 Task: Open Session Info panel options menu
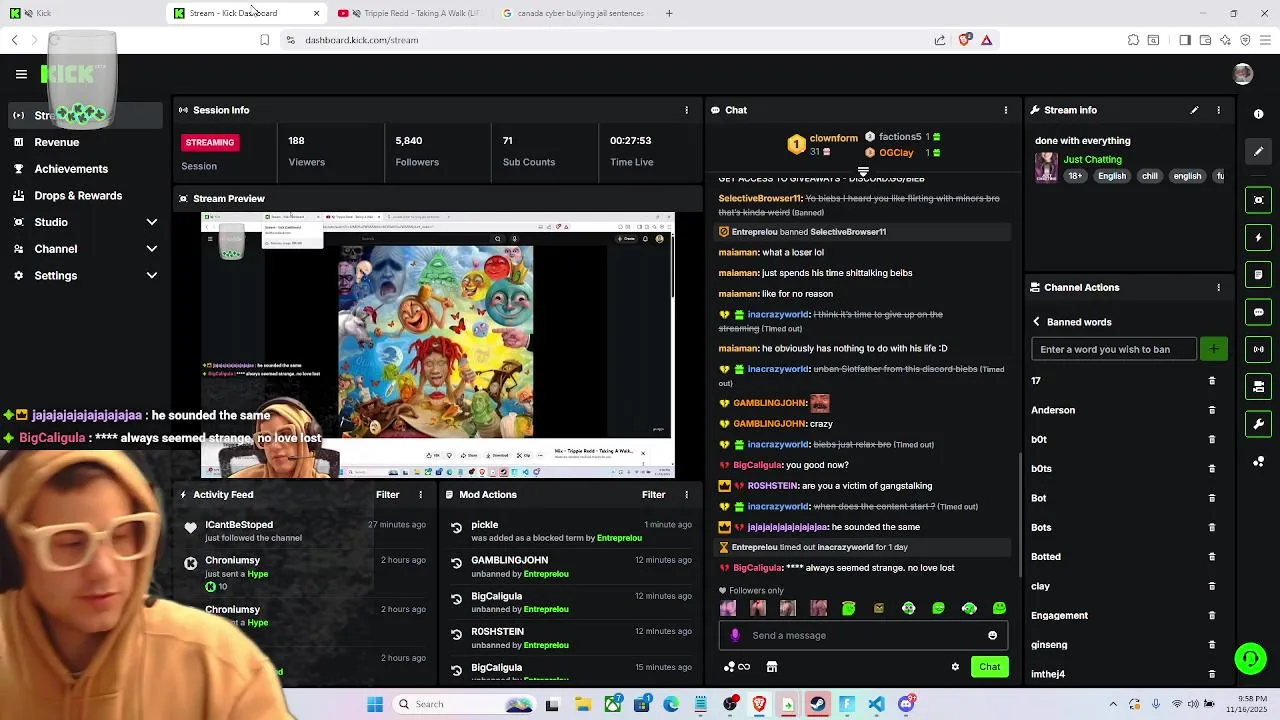686,110
